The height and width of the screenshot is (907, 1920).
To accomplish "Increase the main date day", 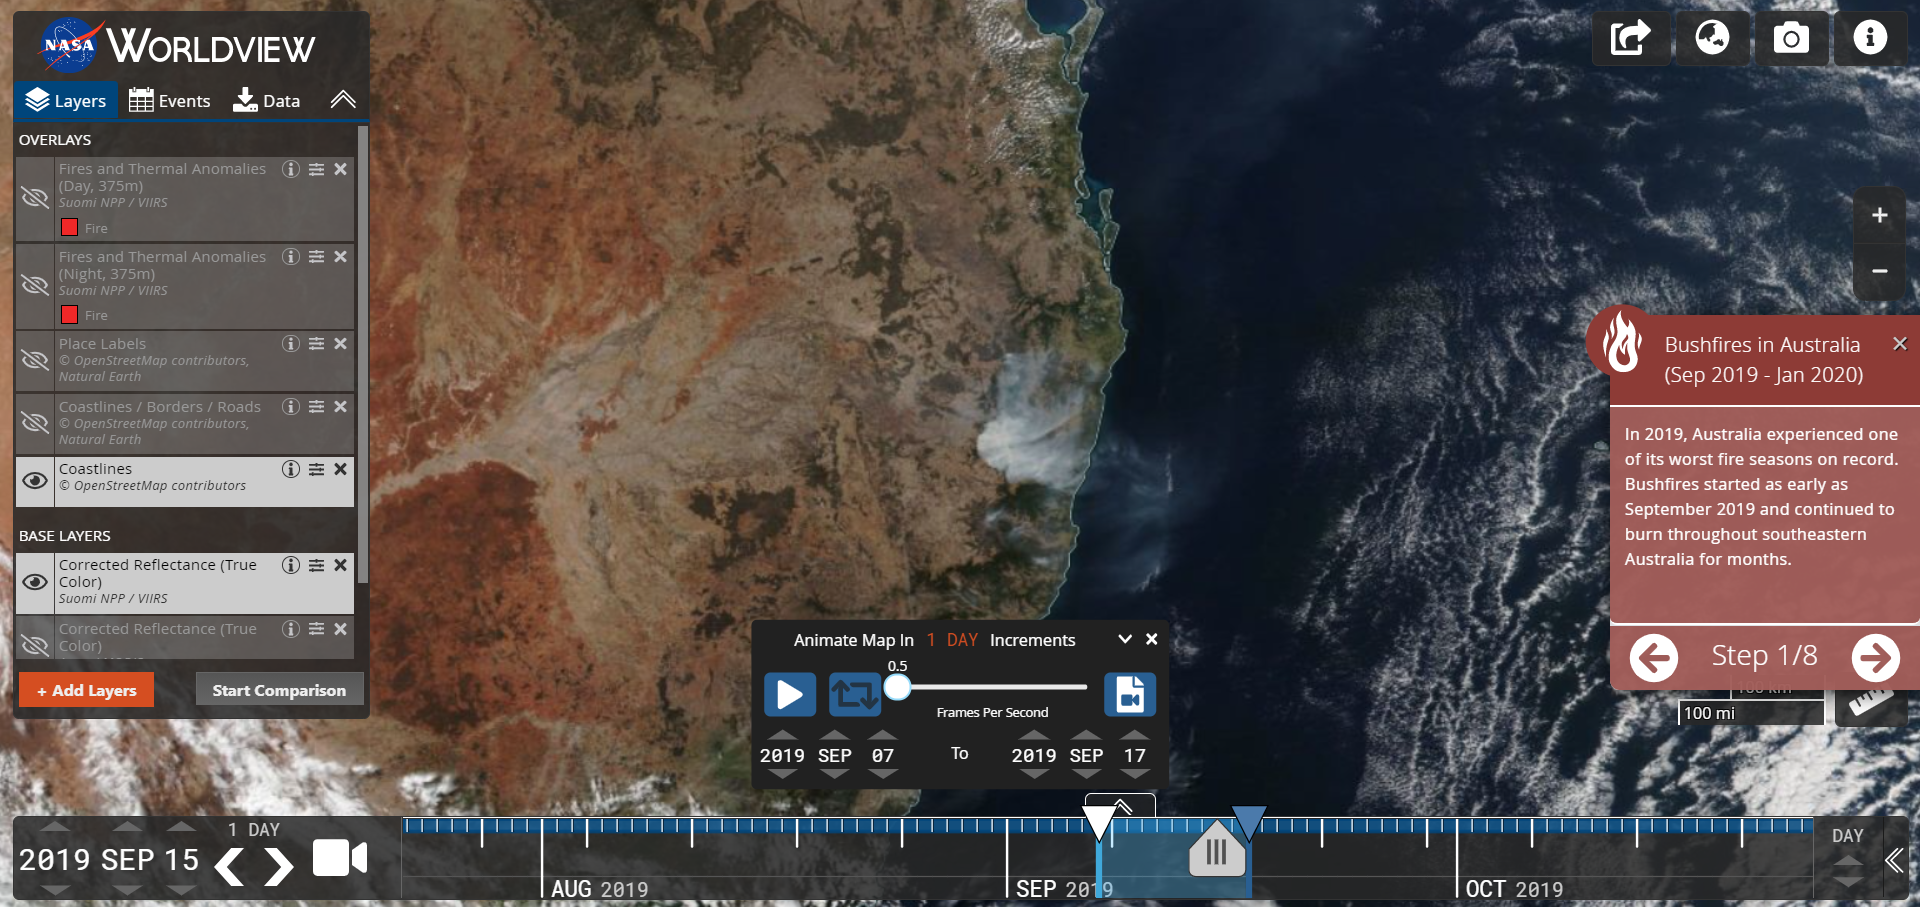I will [x=181, y=827].
